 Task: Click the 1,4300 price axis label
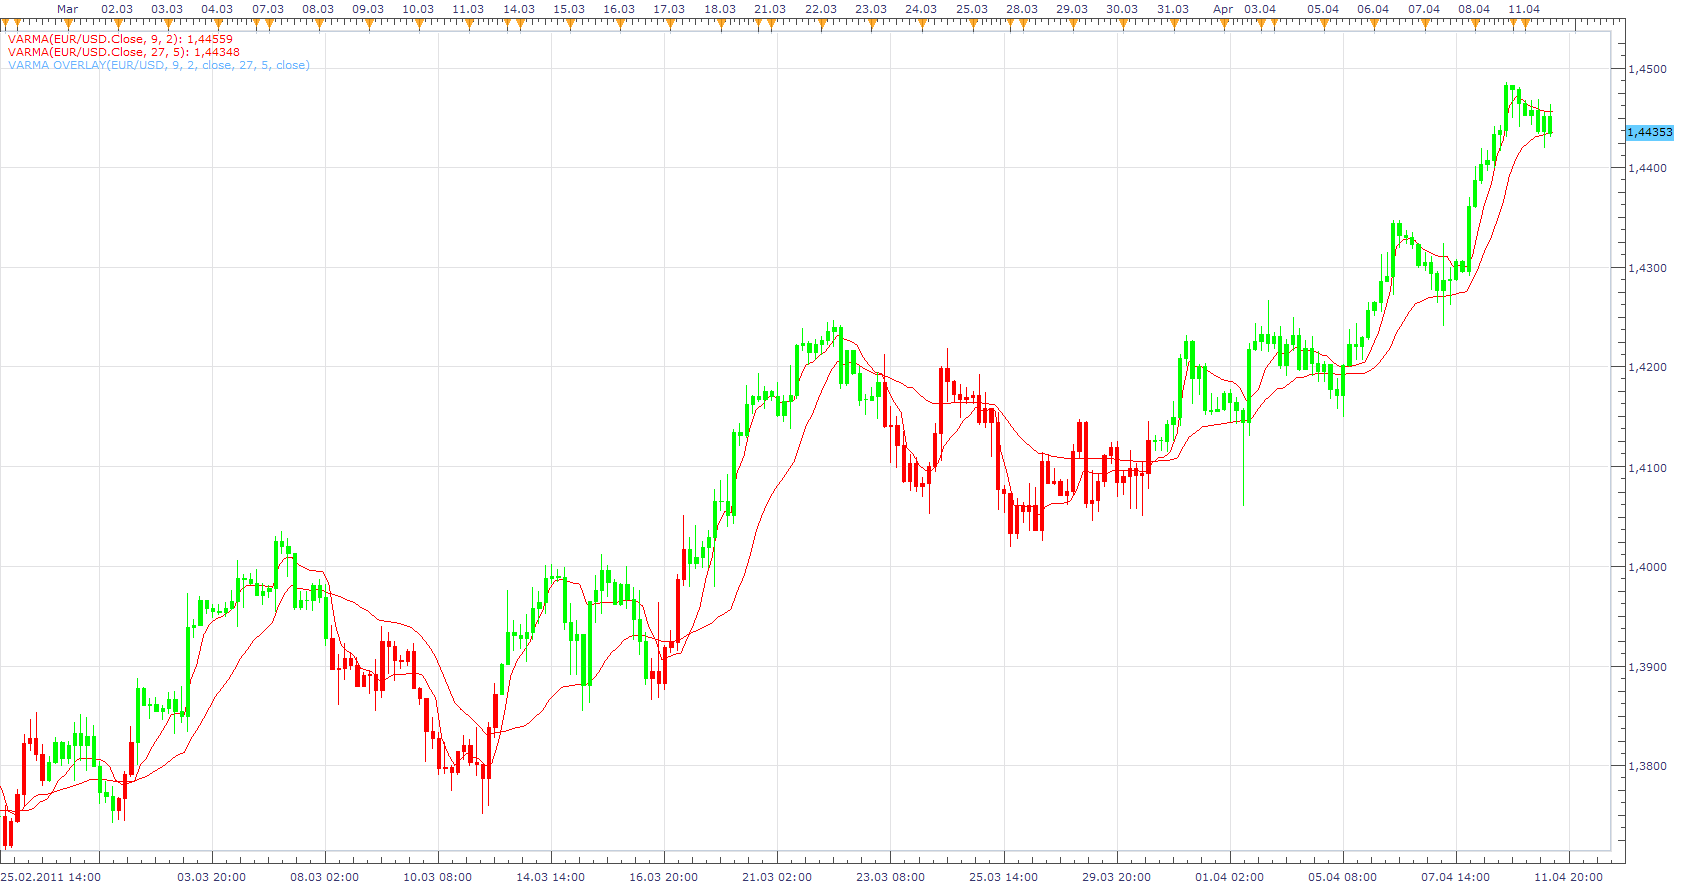1647,268
